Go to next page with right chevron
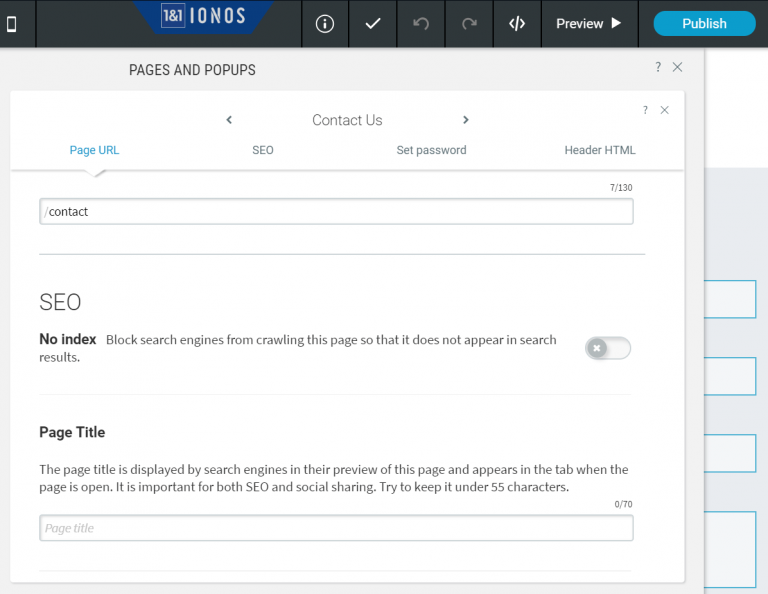768x594 pixels. coord(465,120)
